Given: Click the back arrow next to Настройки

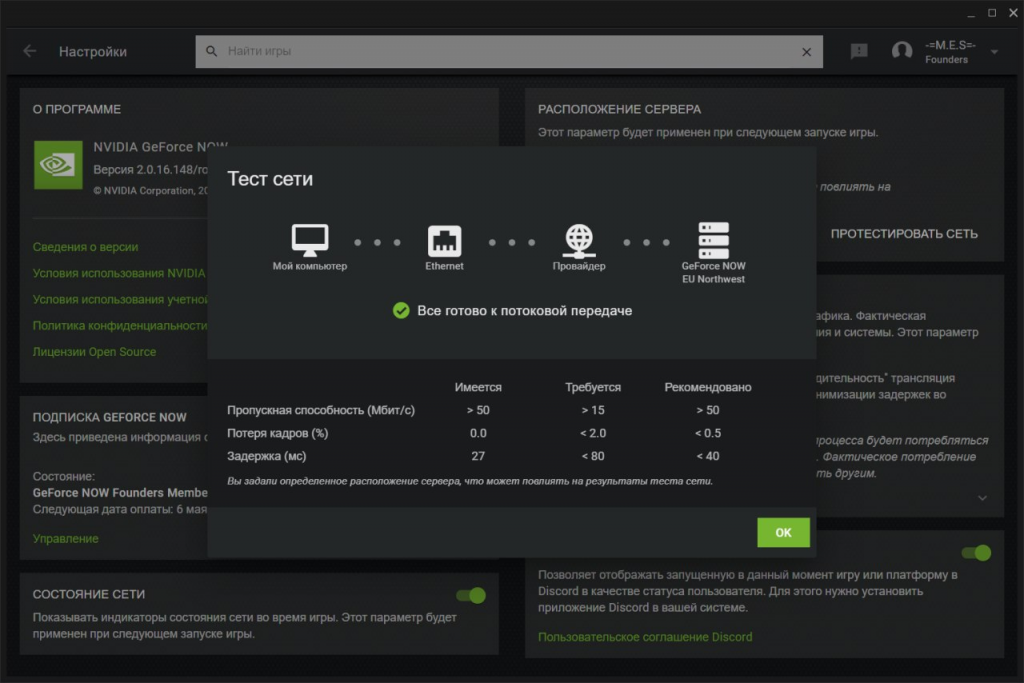Looking at the screenshot, I should click(29, 51).
